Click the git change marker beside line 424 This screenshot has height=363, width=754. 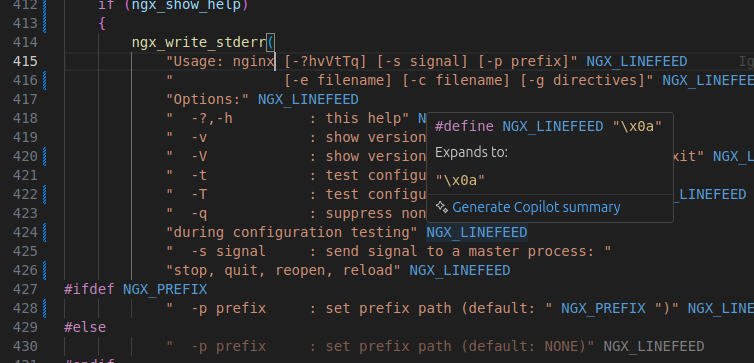(x=45, y=232)
